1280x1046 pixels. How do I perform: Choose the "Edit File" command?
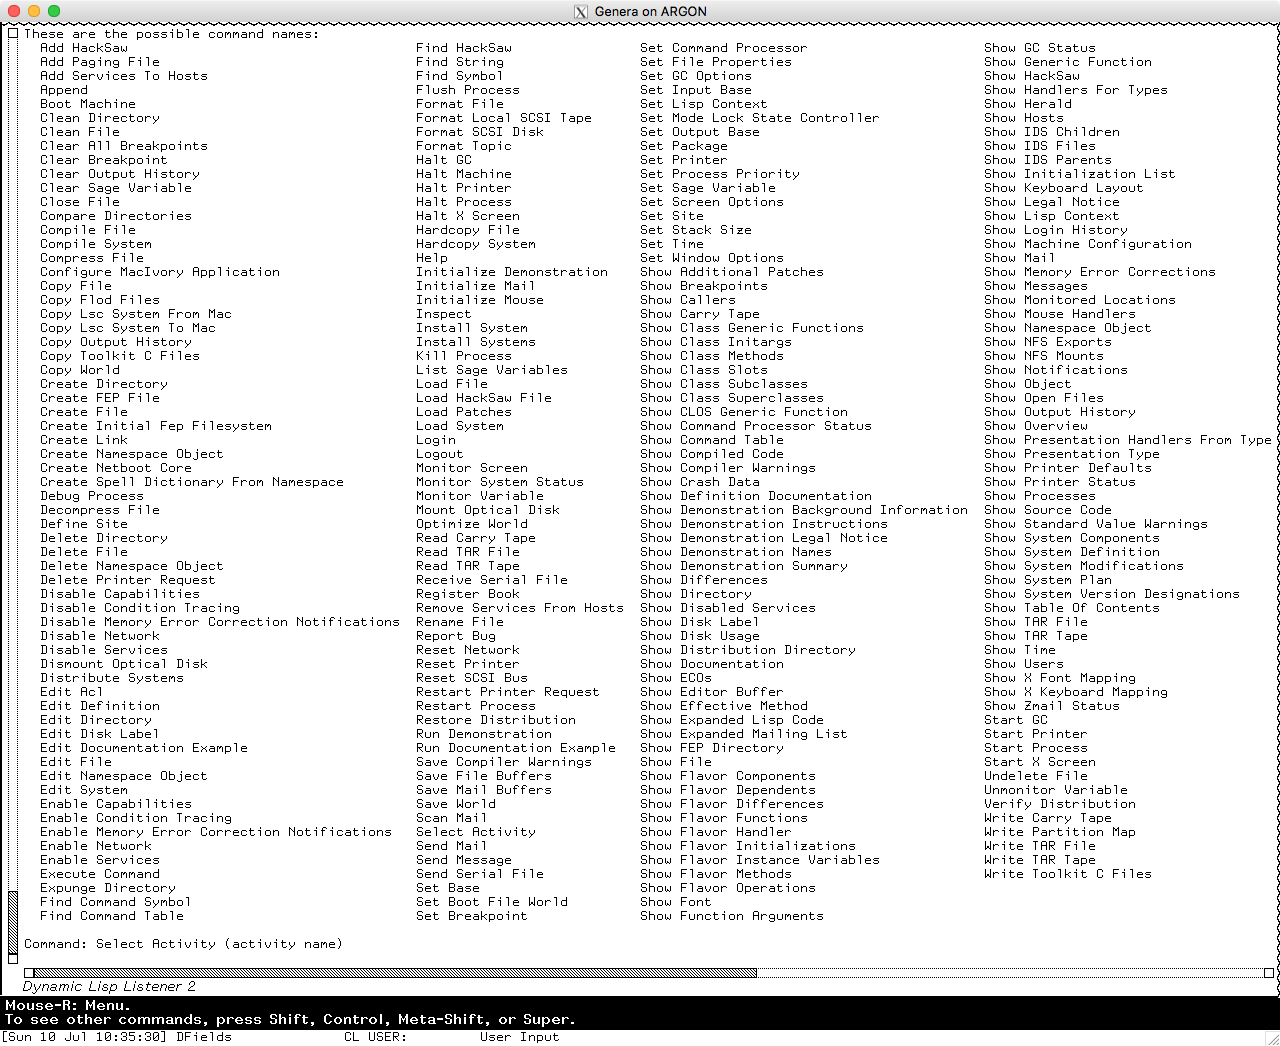[x=75, y=761]
